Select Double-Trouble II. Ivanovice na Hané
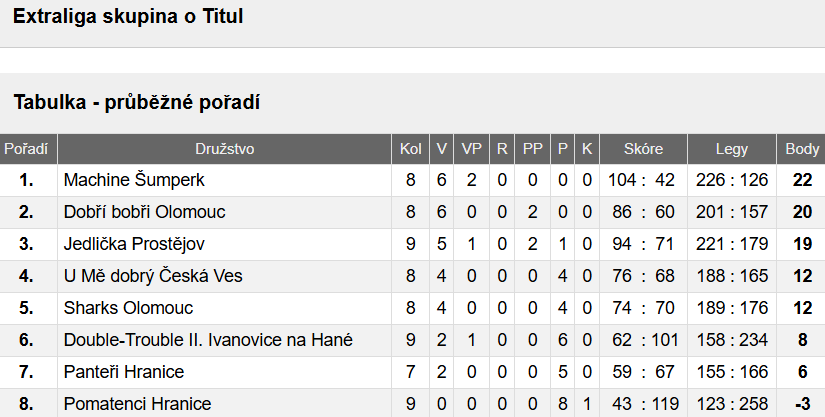This screenshot has width=825, height=417. click(x=208, y=340)
